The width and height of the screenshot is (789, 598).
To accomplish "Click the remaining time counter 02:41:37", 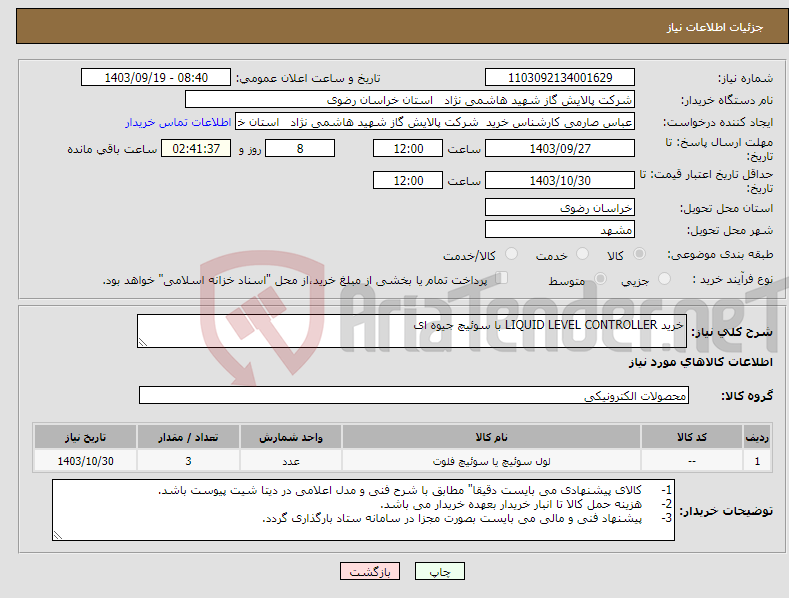I will pos(196,148).
